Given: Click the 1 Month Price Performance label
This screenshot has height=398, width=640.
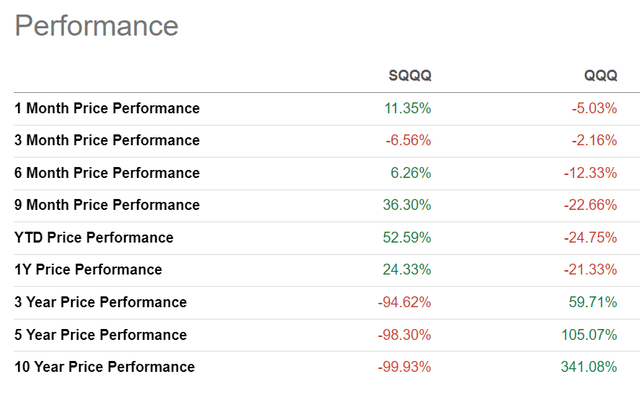Looking at the screenshot, I should (x=107, y=108).
